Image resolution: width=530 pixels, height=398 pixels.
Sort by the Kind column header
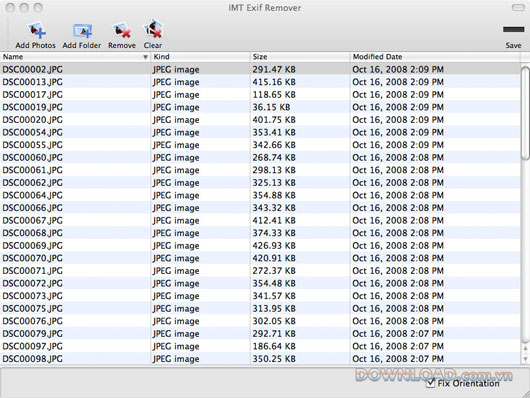(200, 57)
